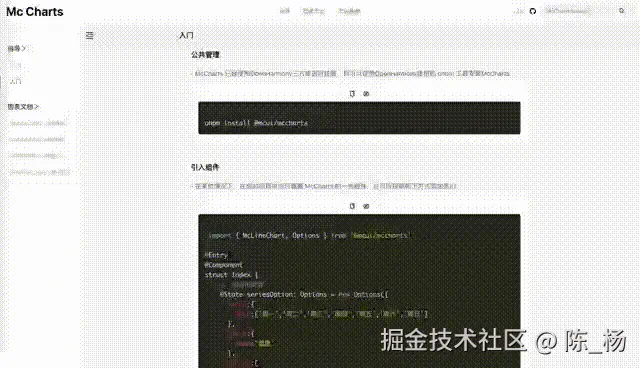The image size is (640, 368).
Task: Collapse the 图表文档 sidebar section
Action: pyautogui.click(x=23, y=106)
